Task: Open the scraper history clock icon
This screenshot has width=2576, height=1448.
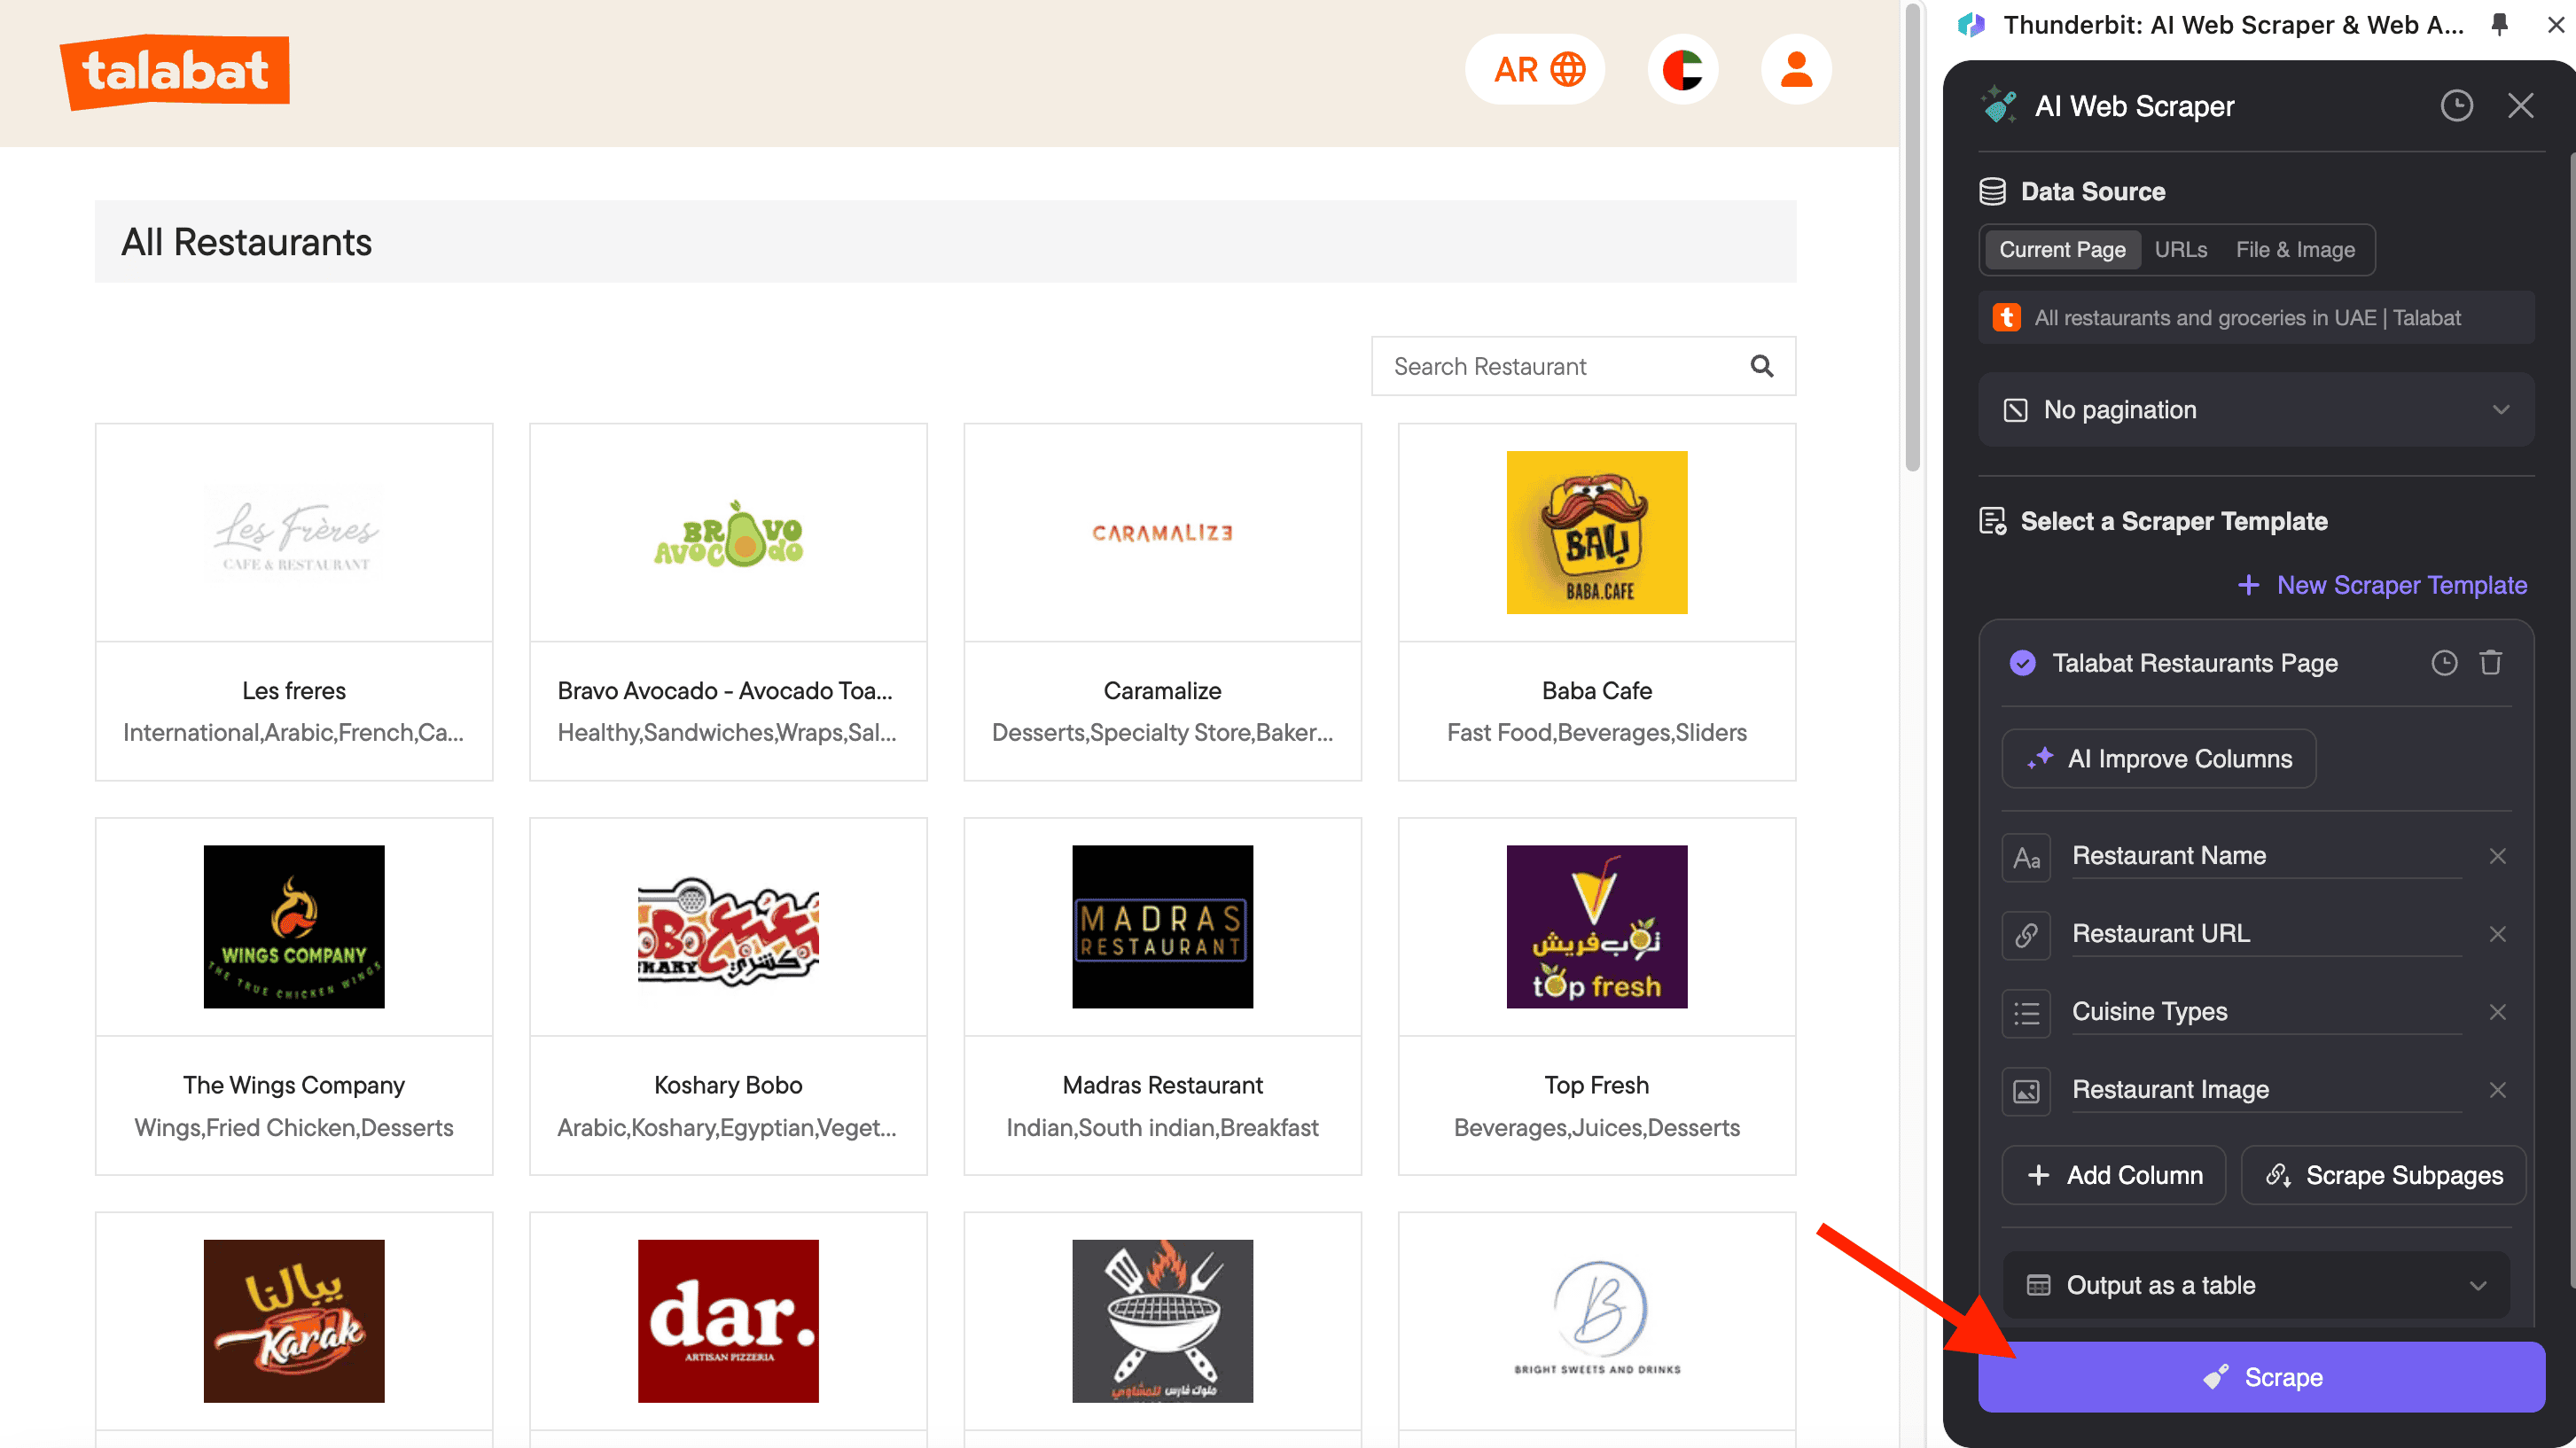Action: (x=2456, y=106)
